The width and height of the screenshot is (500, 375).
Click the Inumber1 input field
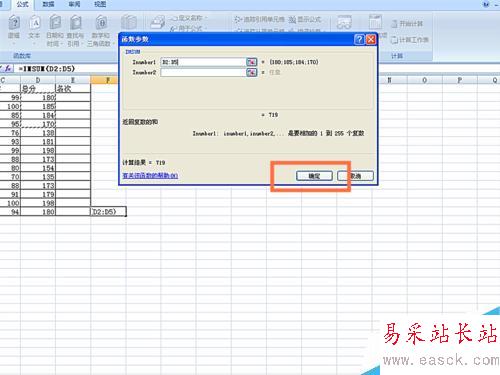click(203, 62)
